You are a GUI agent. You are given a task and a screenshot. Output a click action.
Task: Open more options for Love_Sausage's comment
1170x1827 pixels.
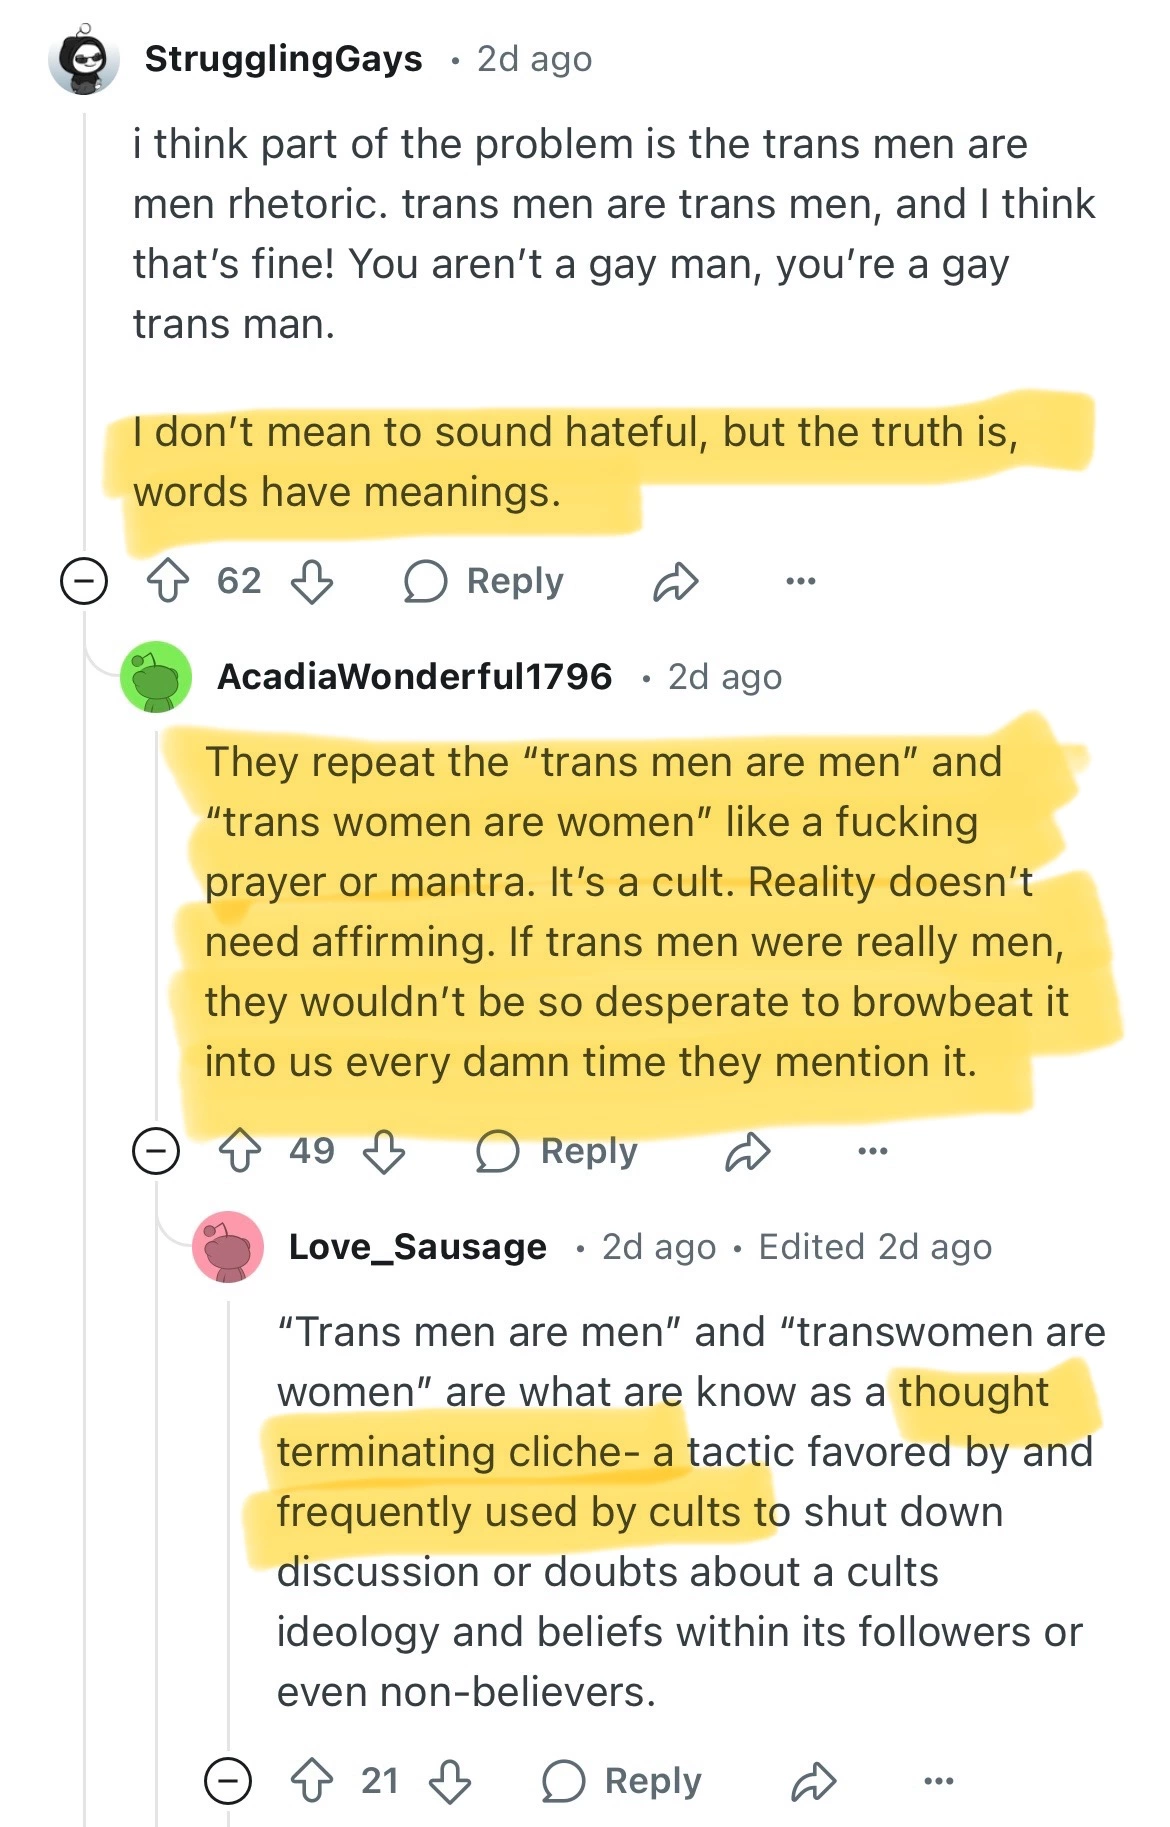938,1781
